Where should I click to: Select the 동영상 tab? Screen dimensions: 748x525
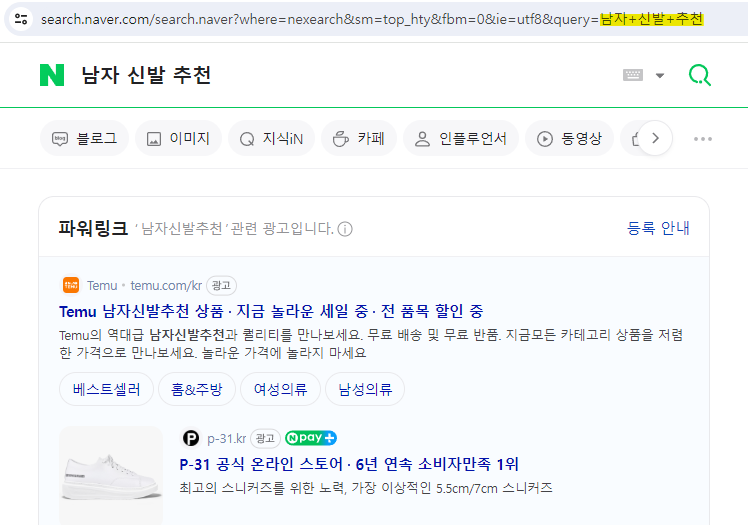(x=569, y=139)
